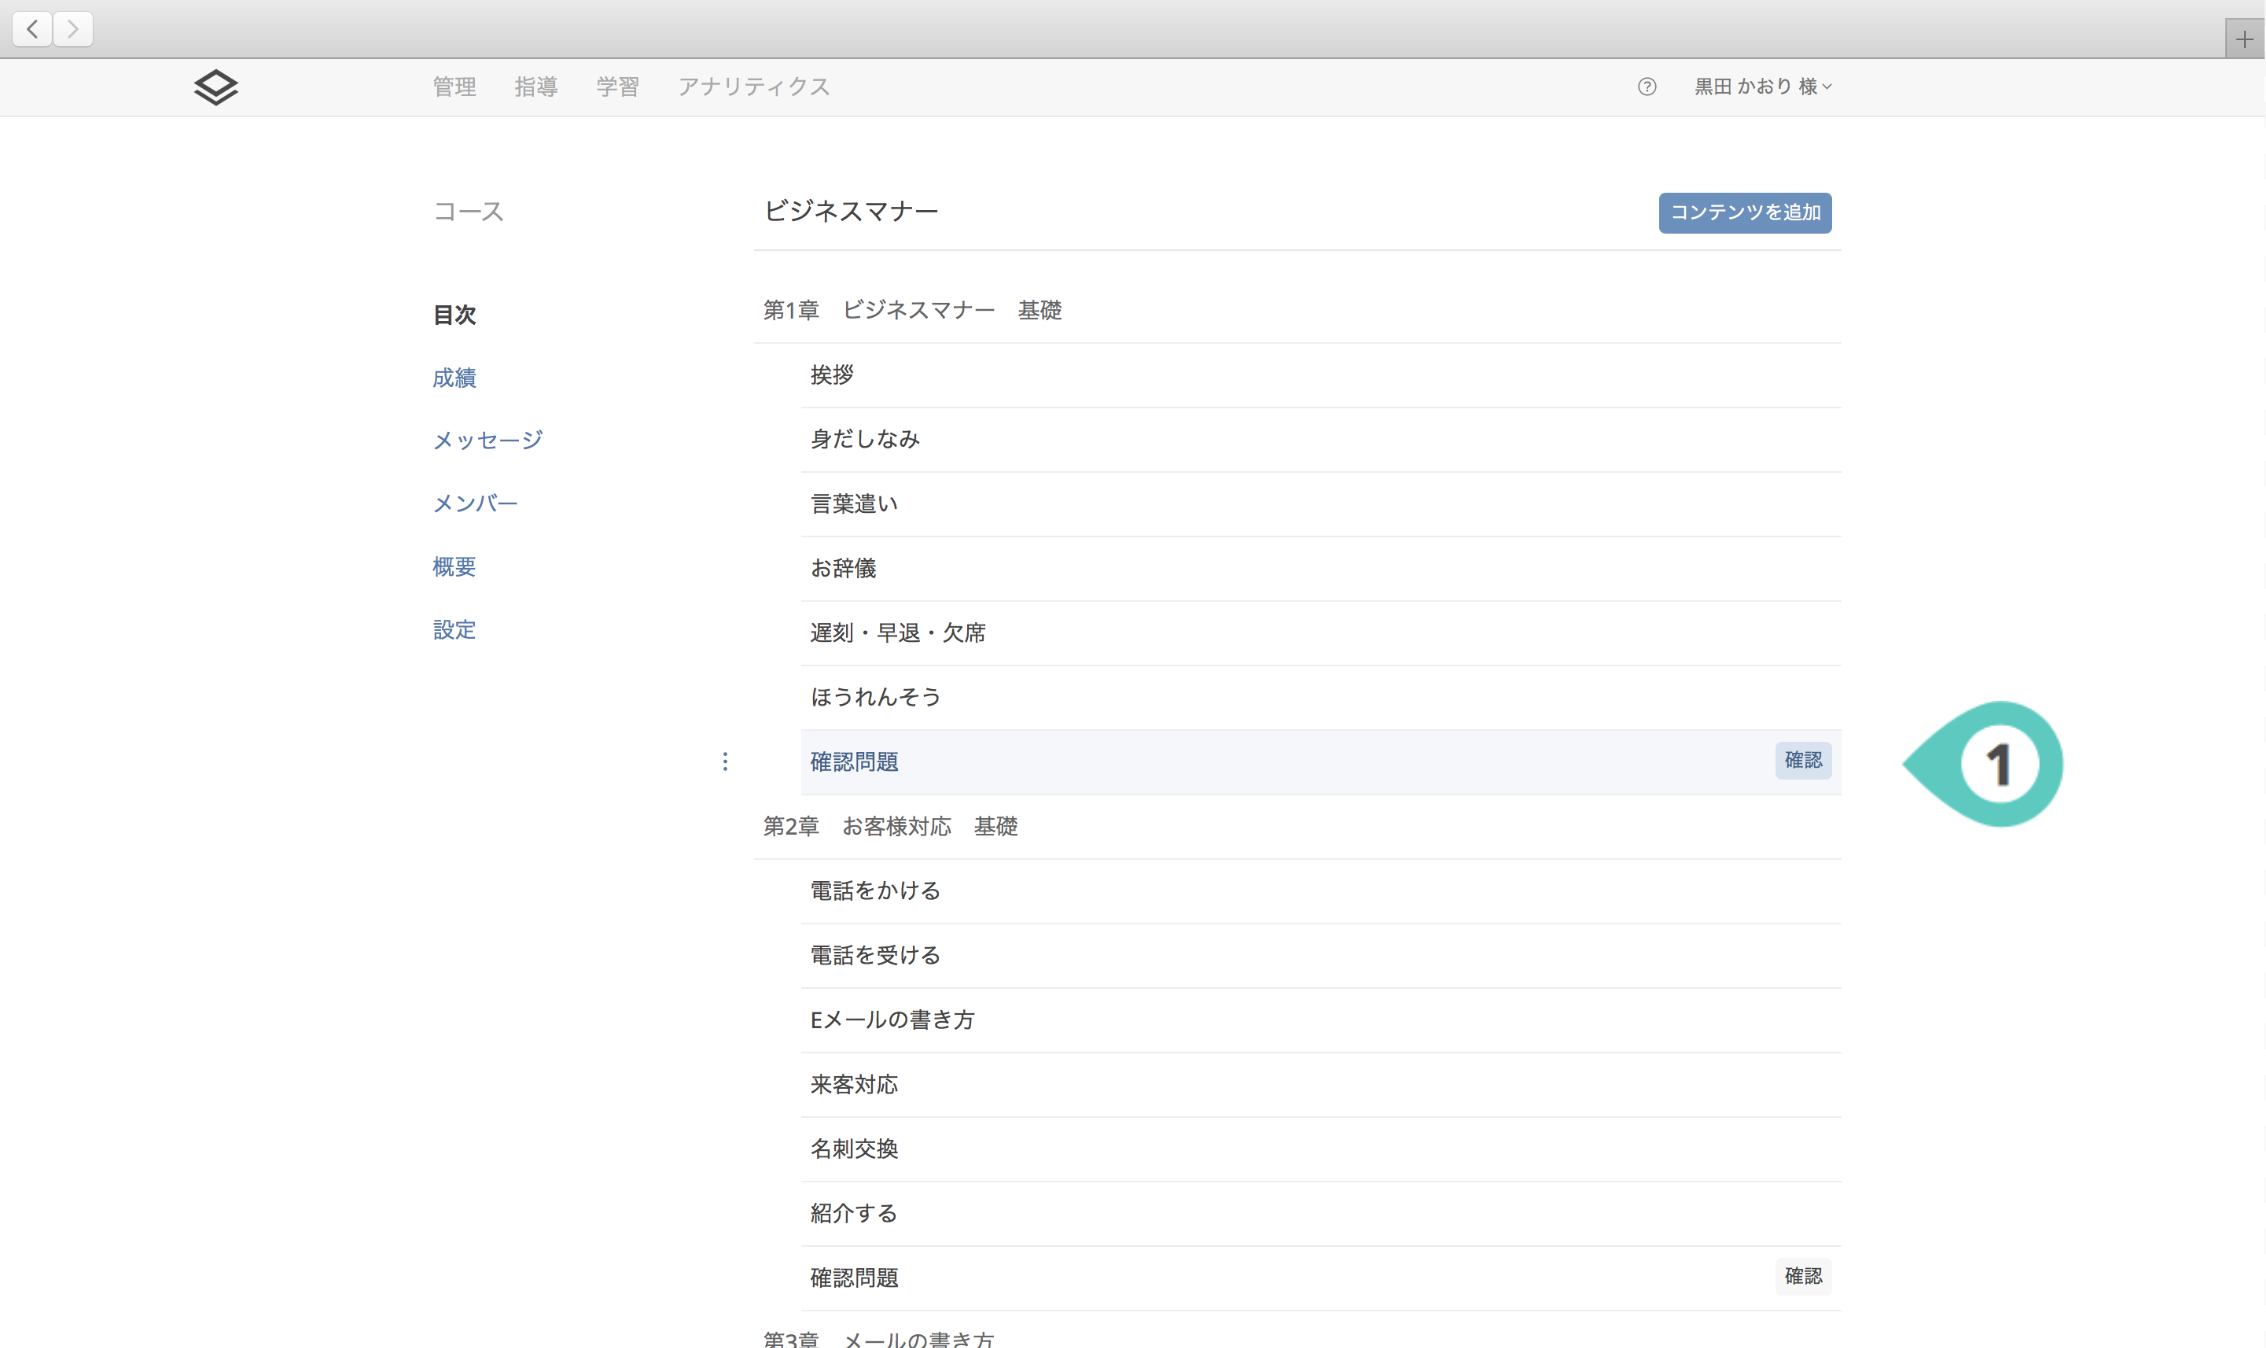The height and width of the screenshot is (1348, 2266).
Task: Open the アナリティクス menu
Action: 754,87
